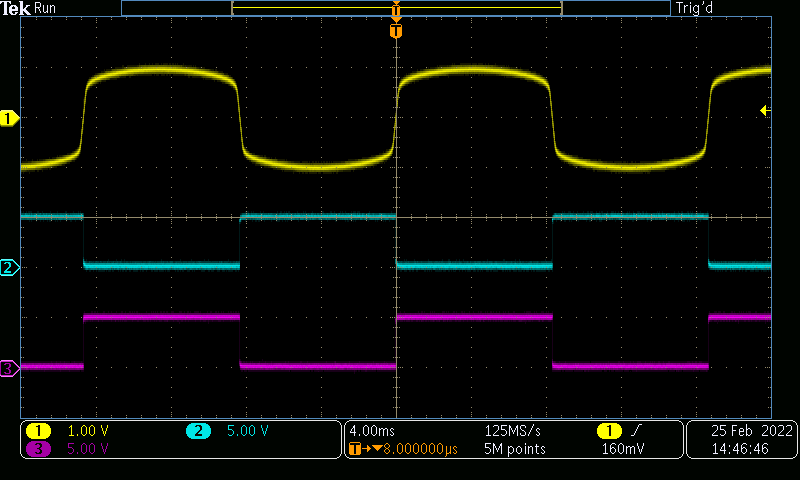Select the orange trigger position T marker
Screen dimensions: 800x480
pyautogui.click(x=396, y=32)
